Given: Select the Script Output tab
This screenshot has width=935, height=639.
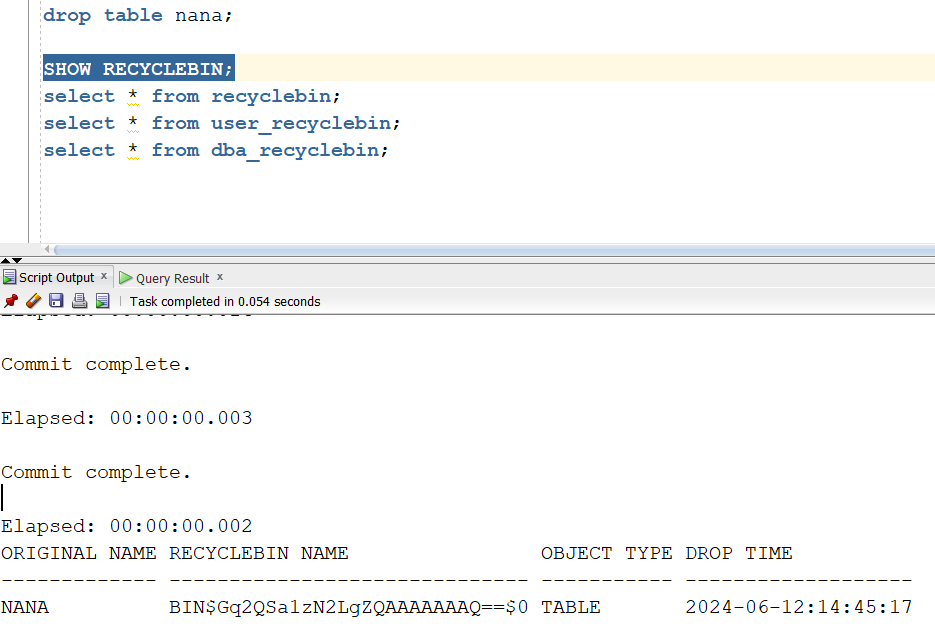Looking at the screenshot, I should 56,278.
